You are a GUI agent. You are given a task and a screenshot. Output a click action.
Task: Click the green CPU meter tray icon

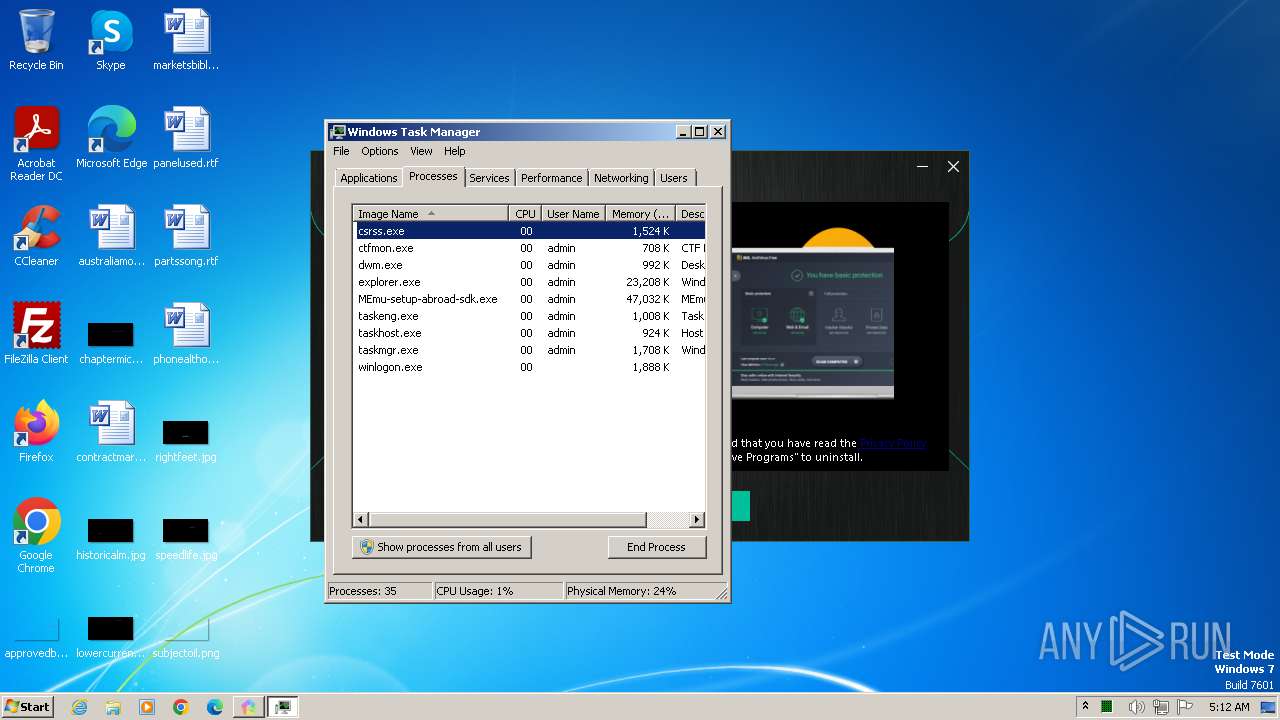pos(1107,707)
